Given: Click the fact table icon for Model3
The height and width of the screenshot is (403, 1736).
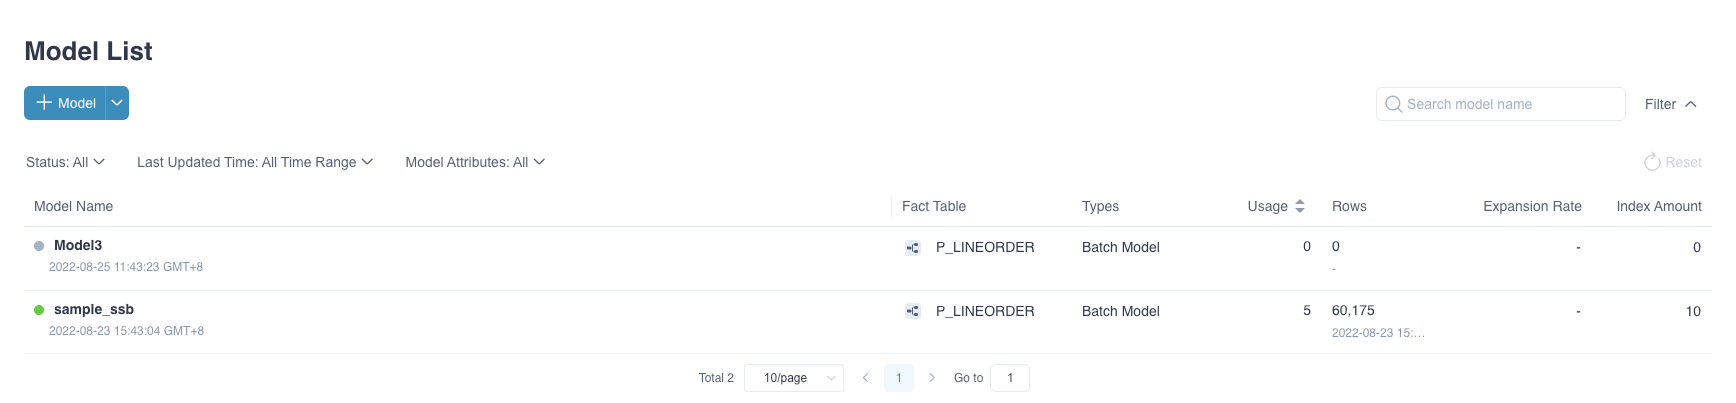Looking at the screenshot, I should 913,248.
